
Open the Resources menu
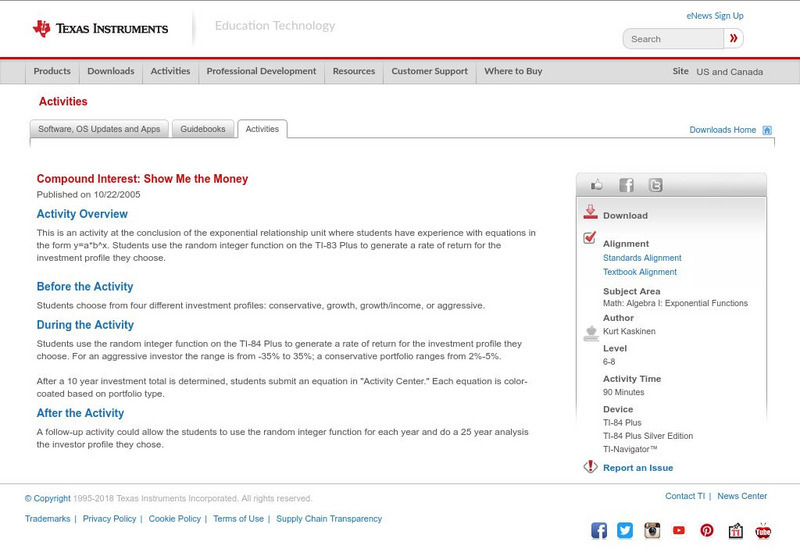(354, 71)
